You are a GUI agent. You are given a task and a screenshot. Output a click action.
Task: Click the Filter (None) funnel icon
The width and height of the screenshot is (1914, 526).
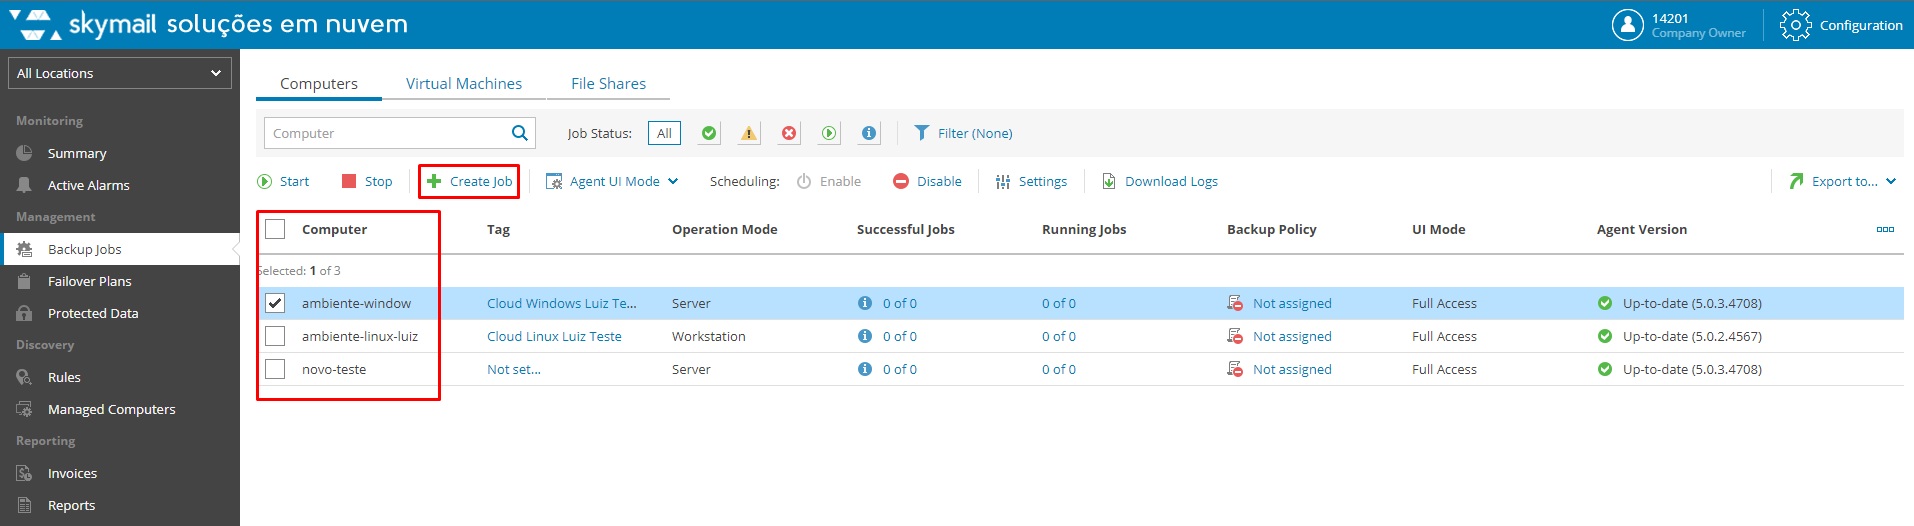coord(922,133)
